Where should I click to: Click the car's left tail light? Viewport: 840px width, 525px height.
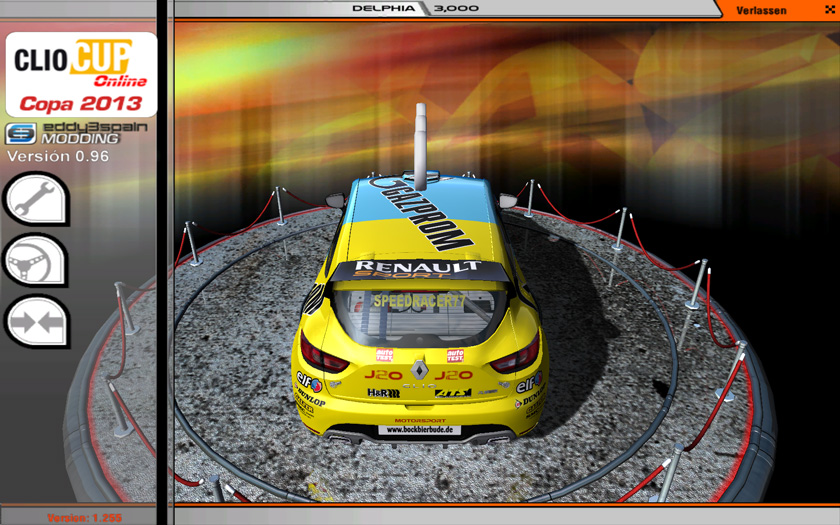pos(326,356)
